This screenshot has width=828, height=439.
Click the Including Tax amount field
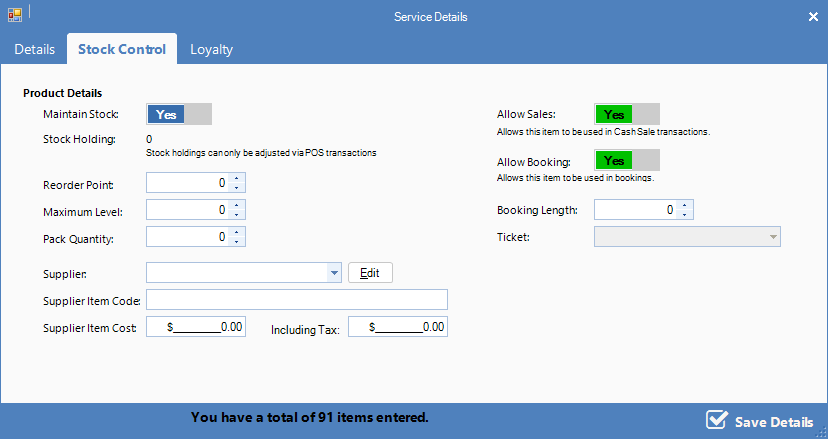pos(398,327)
